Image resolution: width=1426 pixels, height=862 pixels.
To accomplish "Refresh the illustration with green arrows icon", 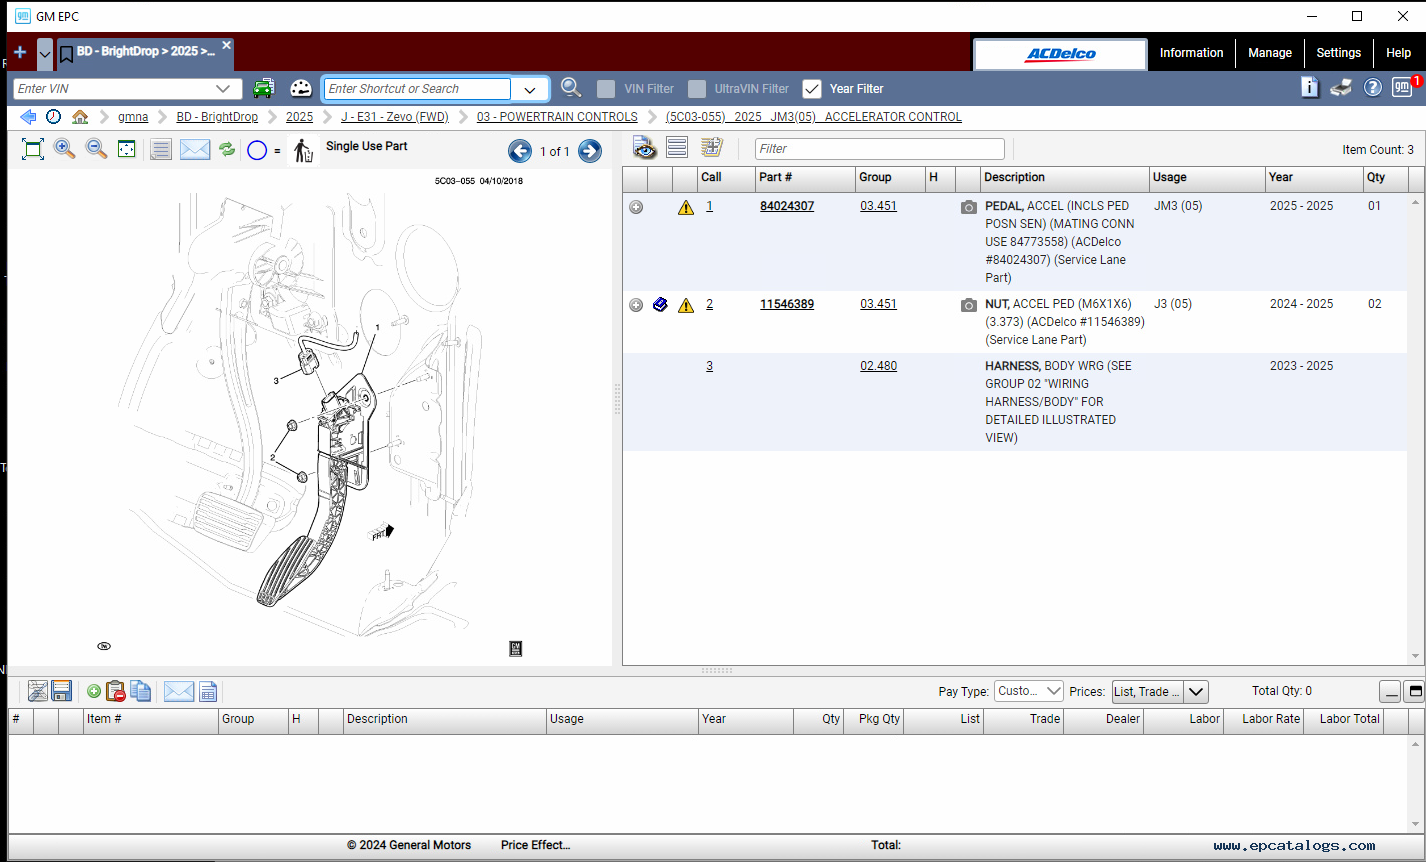I will [x=227, y=150].
